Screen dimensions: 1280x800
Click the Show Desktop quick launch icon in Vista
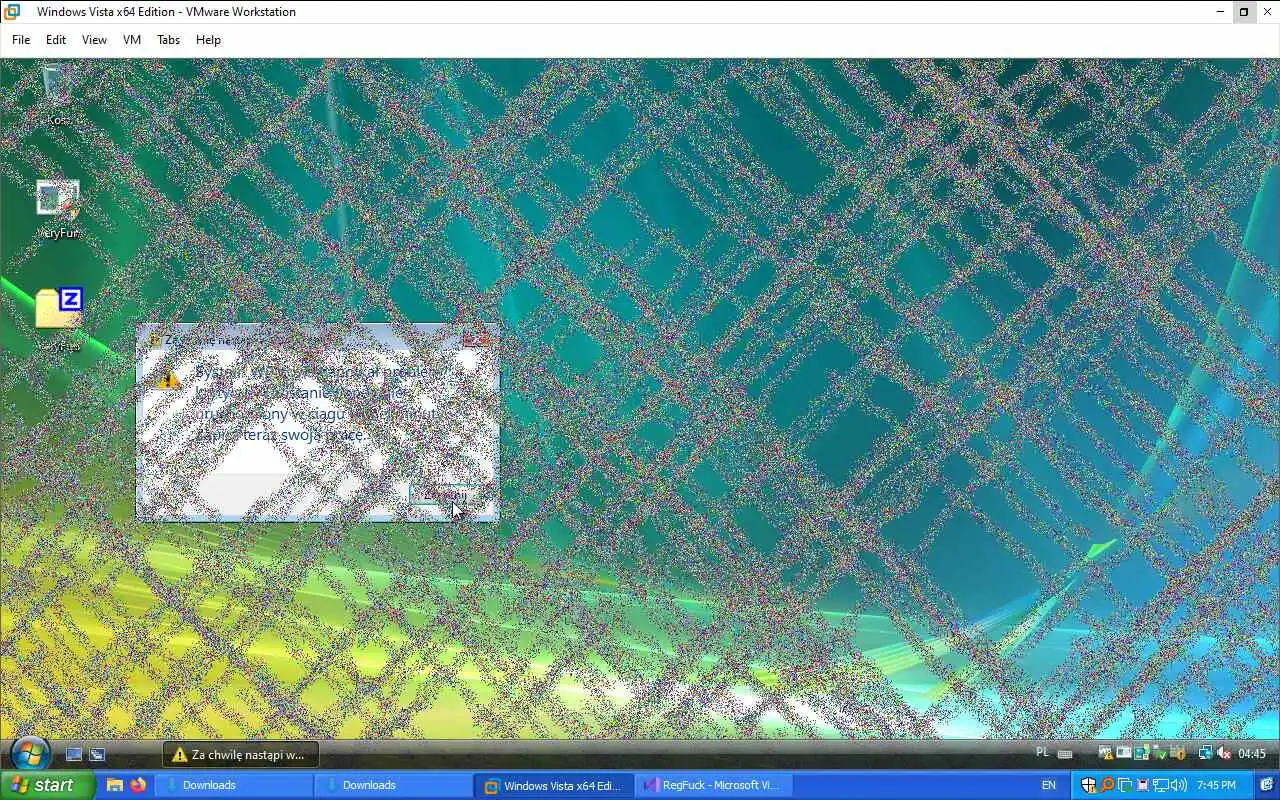click(74, 755)
